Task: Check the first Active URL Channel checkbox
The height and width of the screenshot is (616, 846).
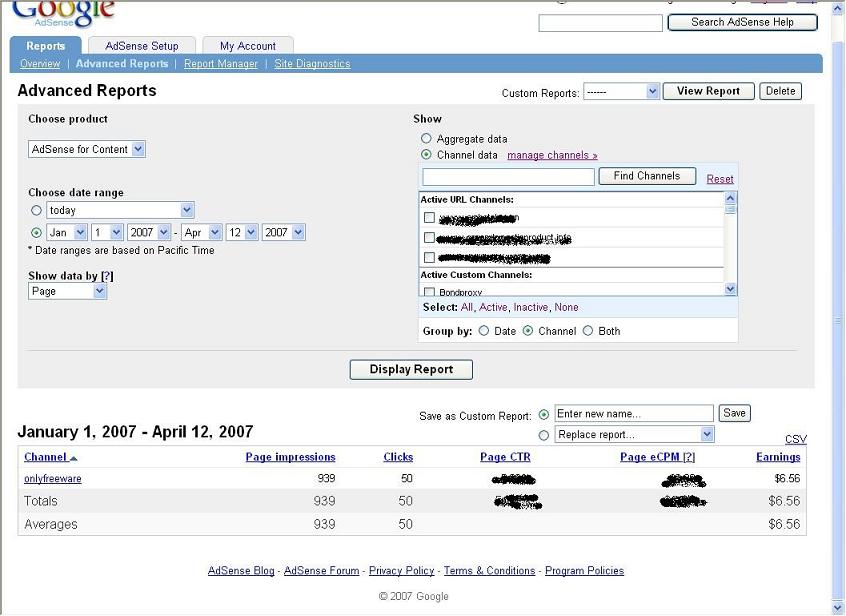Action: [x=429, y=217]
